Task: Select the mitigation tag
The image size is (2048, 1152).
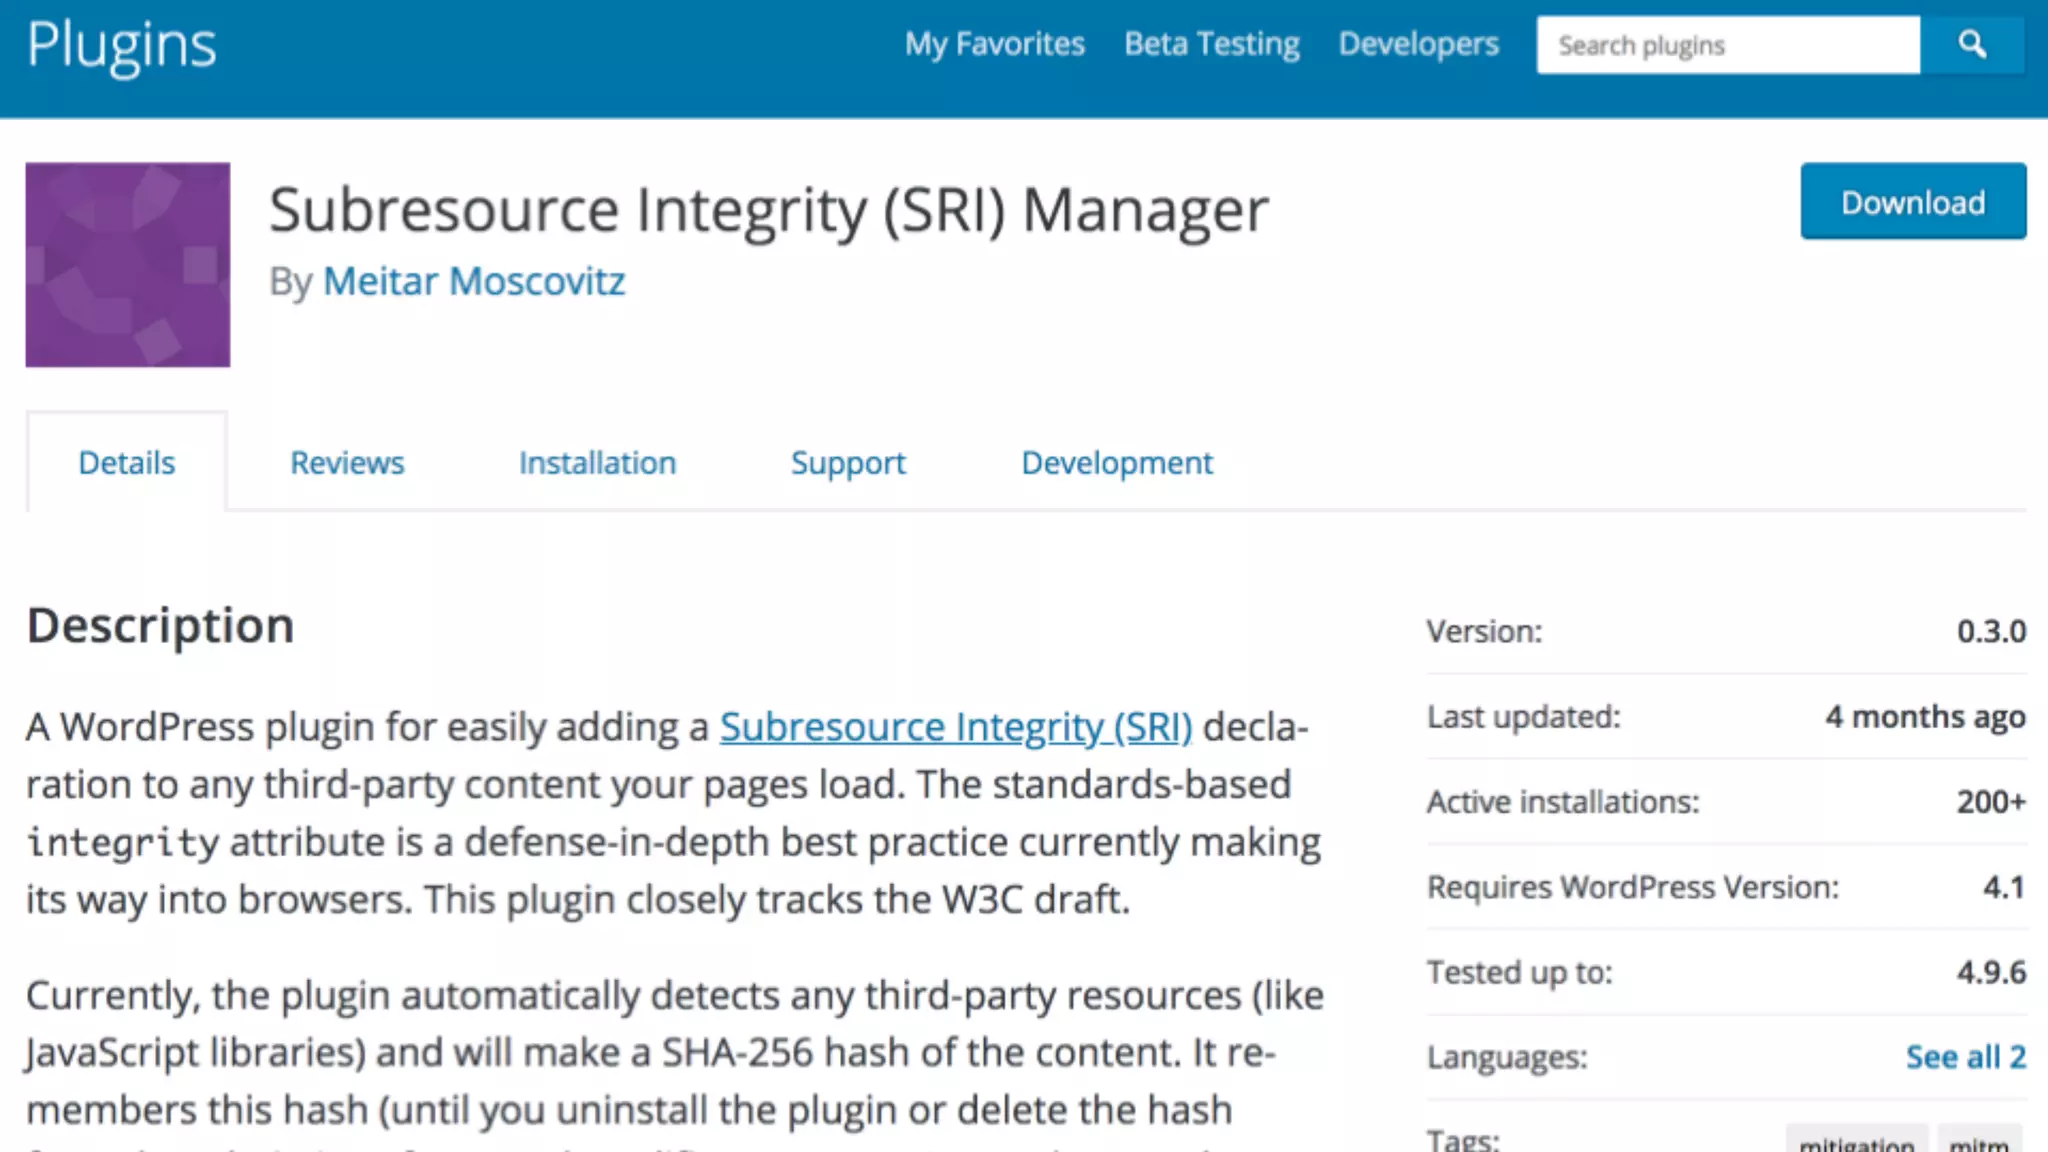Action: click(x=1856, y=1142)
